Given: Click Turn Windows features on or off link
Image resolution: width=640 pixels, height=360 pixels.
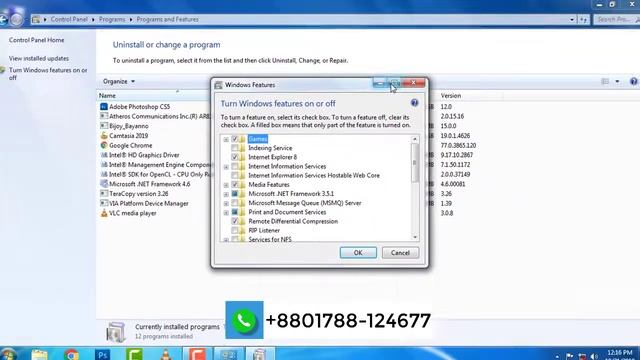Looking at the screenshot, I should [x=48, y=74].
